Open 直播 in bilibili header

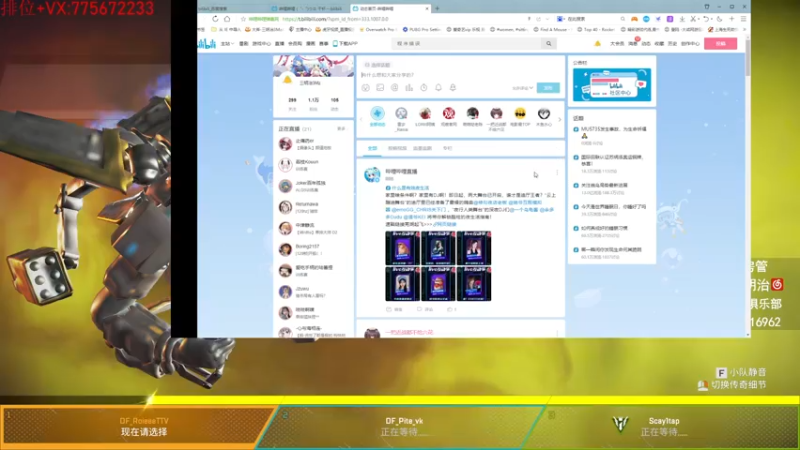(x=280, y=44)
